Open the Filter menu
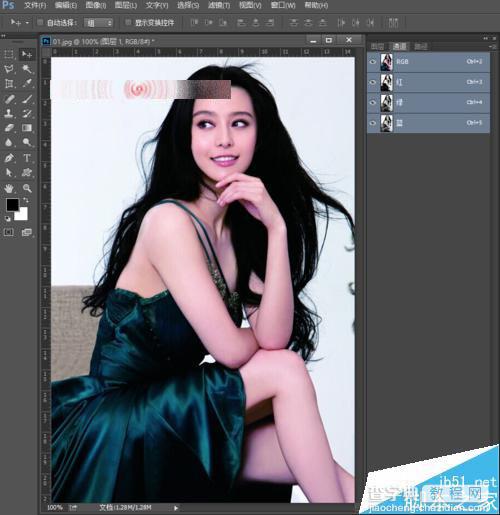 click(219, 5)
